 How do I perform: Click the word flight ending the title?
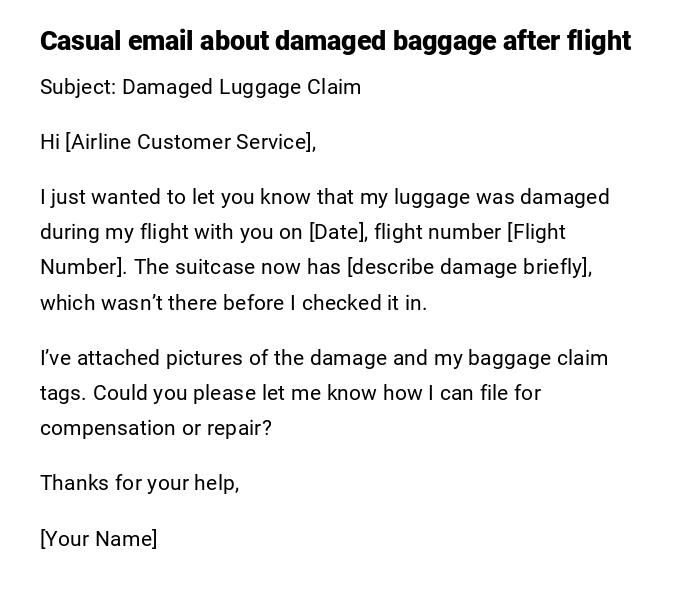[598, 41]
